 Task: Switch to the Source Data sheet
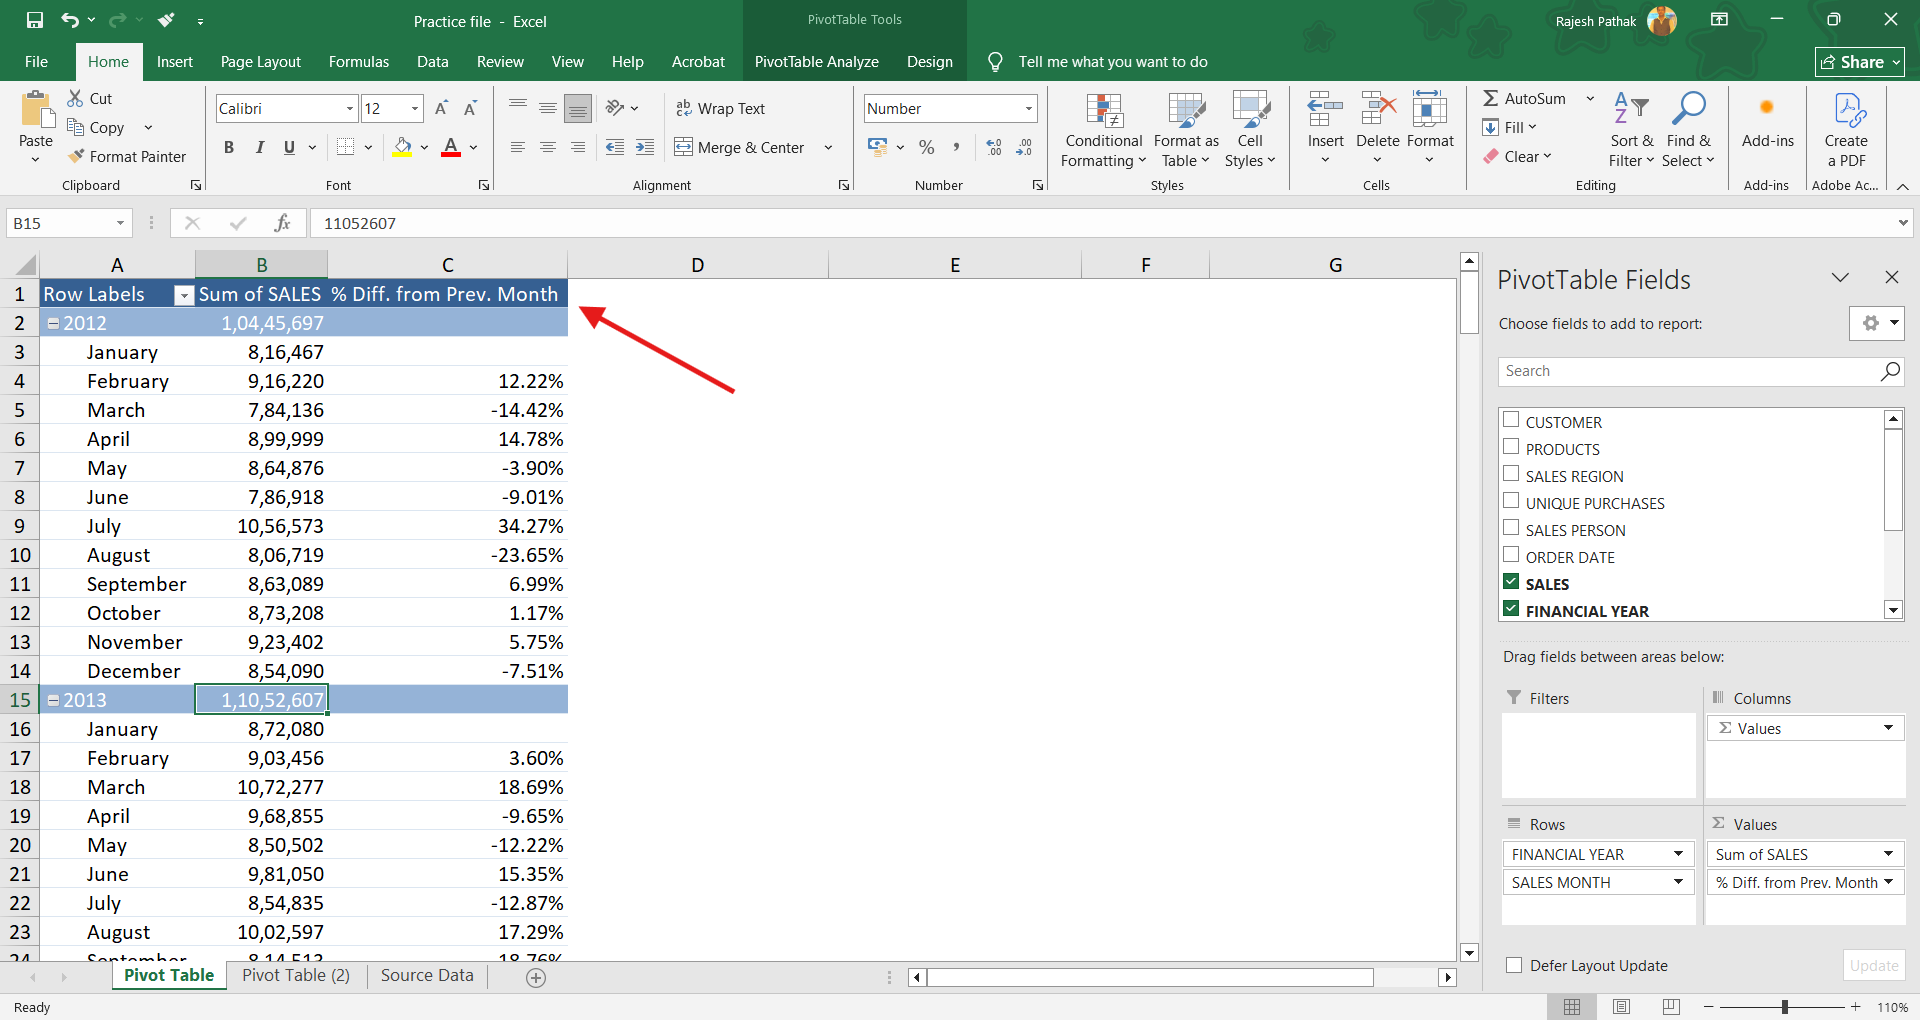pyautogui.click(x=427, y=976)
